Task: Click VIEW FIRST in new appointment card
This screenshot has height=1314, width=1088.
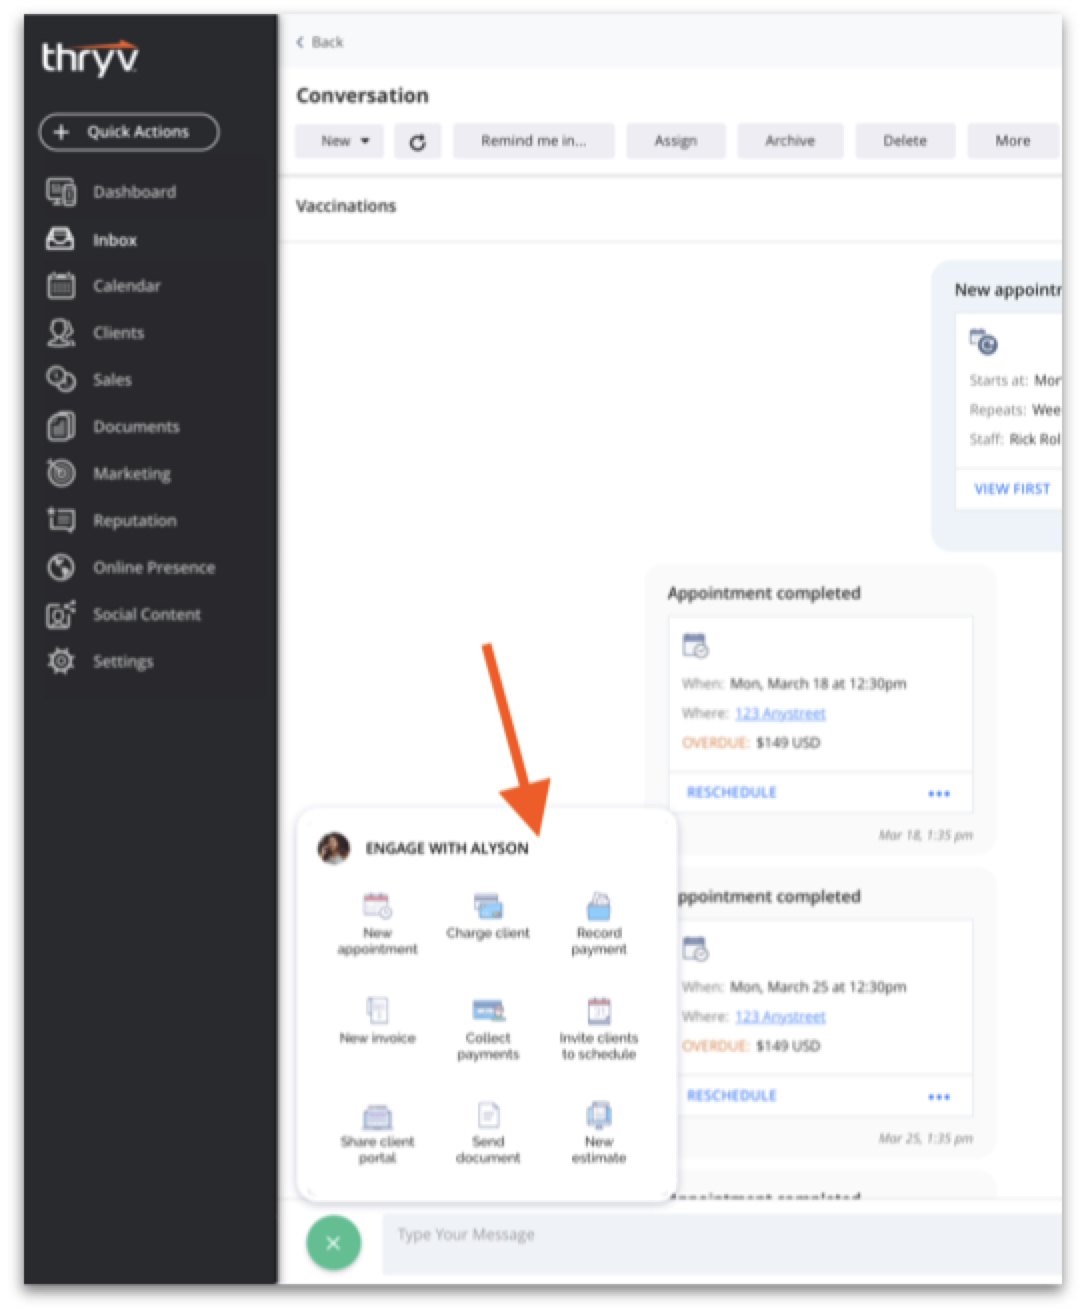Action: (x=1012, y=489)
